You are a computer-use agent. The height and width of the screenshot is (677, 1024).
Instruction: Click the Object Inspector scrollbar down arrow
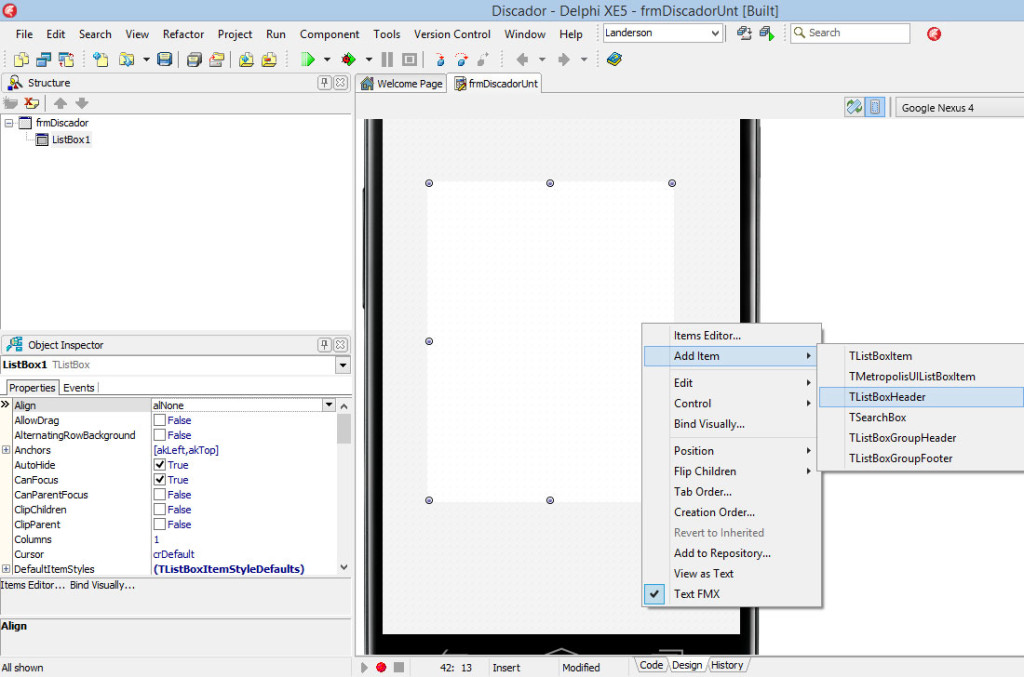pyautogui.click(x=344, y=567)
